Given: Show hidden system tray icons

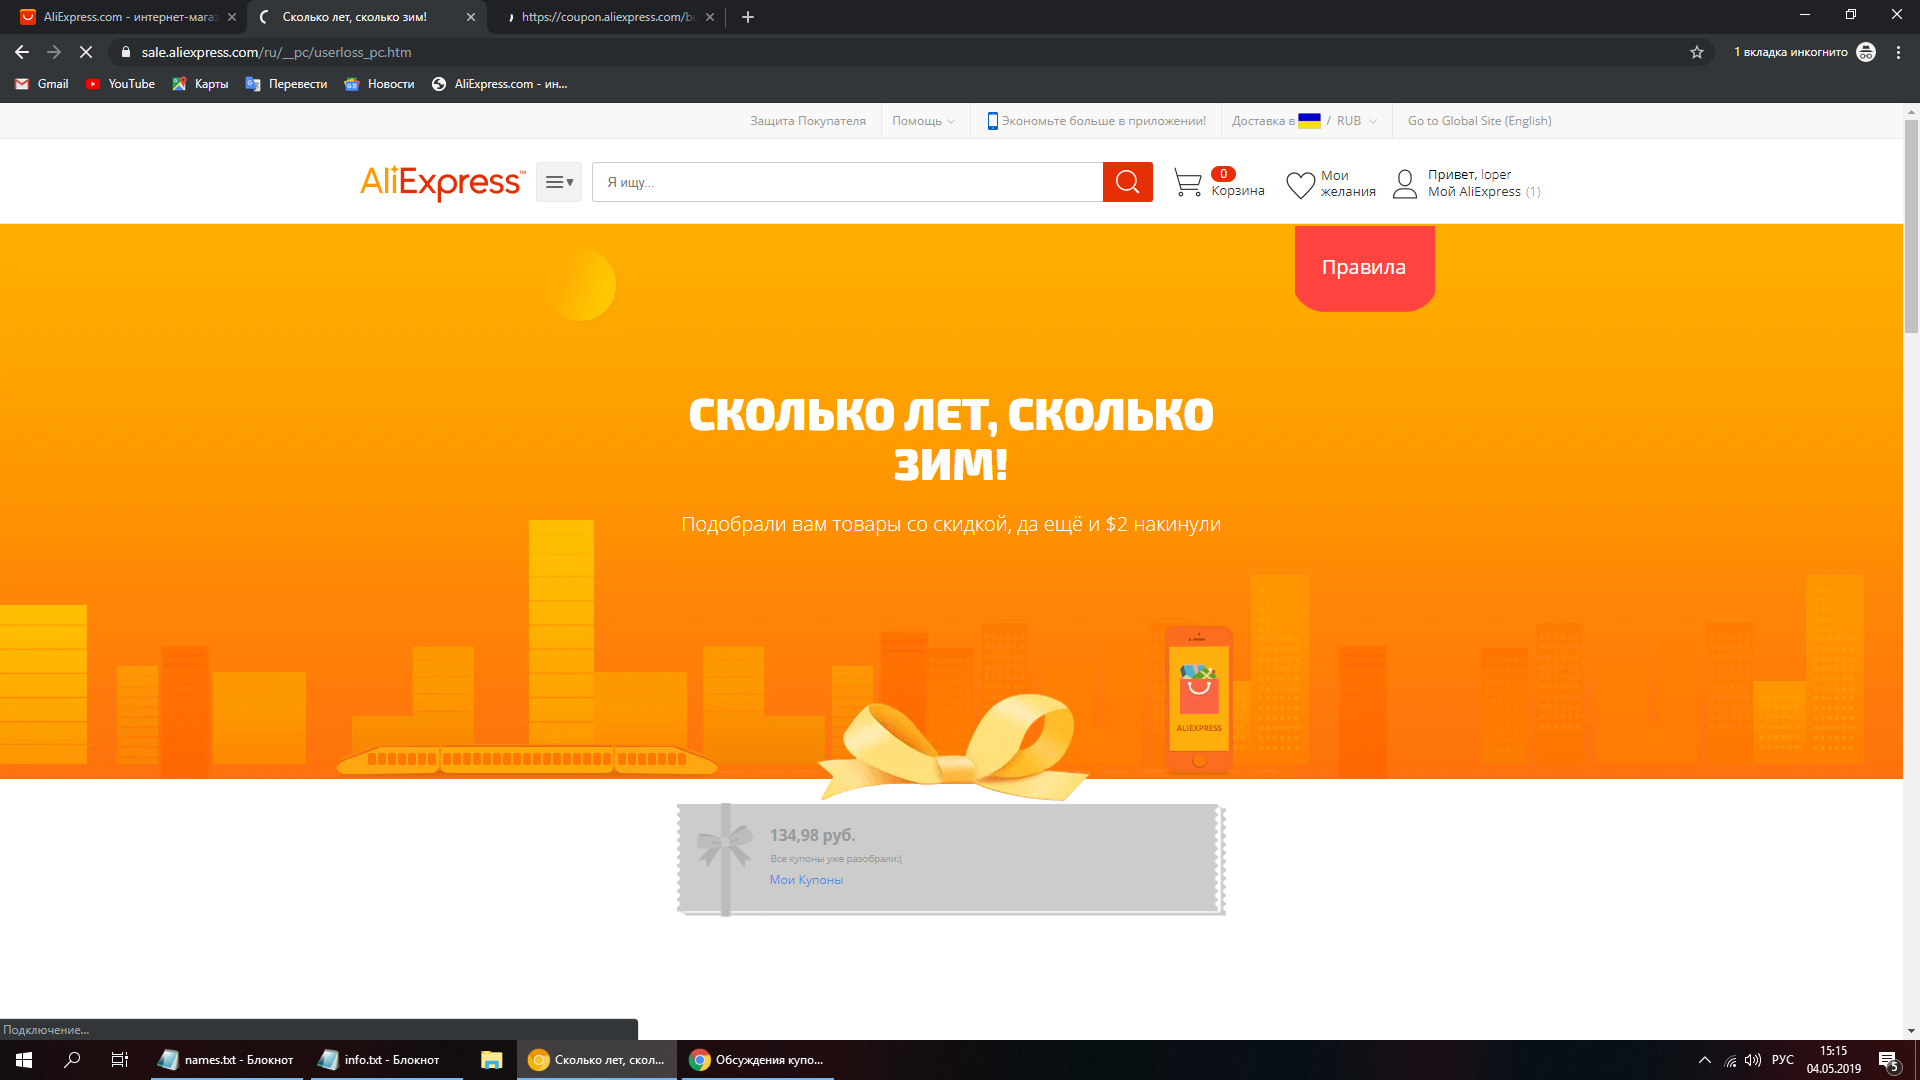Looking at the screenshot, I should click(x=1705, y=1060).
